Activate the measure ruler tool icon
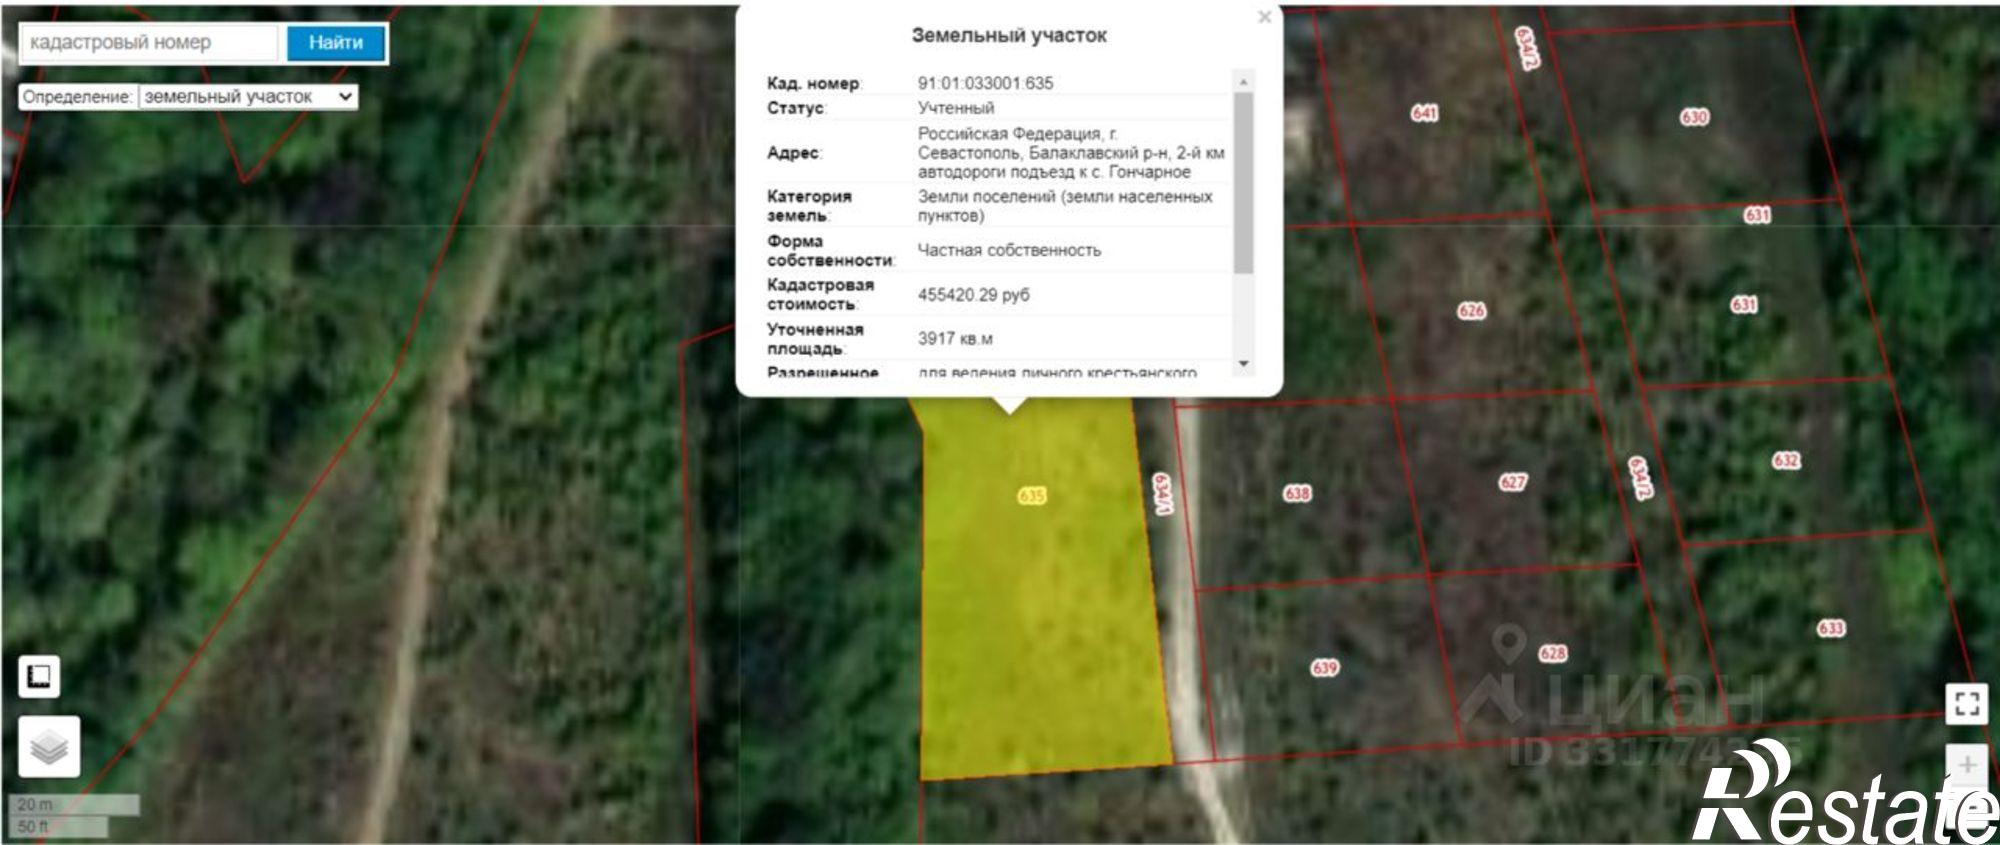The width and height of the screenshot is (2000, 845). click(x=39, y=677)
